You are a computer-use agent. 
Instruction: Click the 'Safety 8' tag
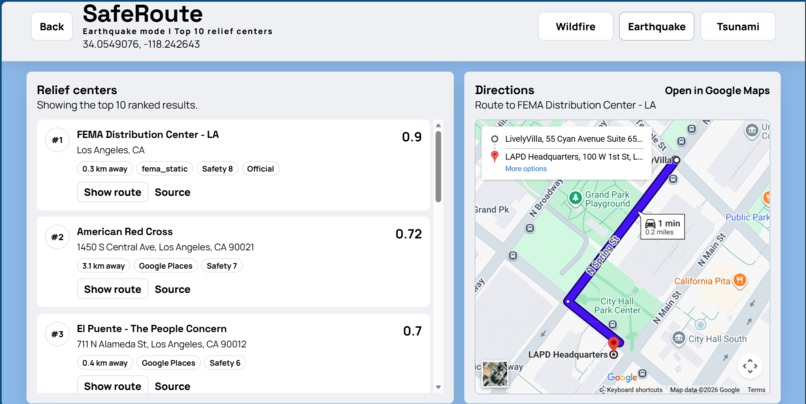coord(217,169)
